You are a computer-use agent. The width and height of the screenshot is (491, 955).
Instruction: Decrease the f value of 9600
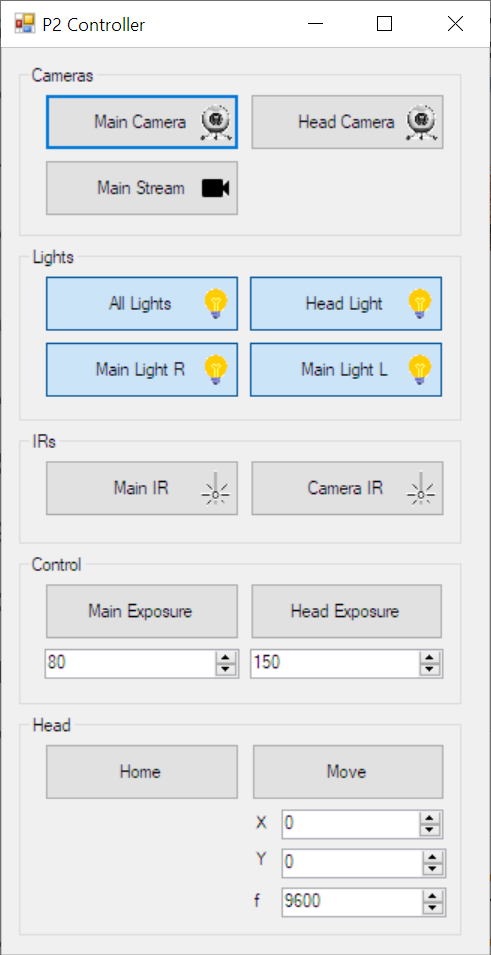click(x=433, y=908)
